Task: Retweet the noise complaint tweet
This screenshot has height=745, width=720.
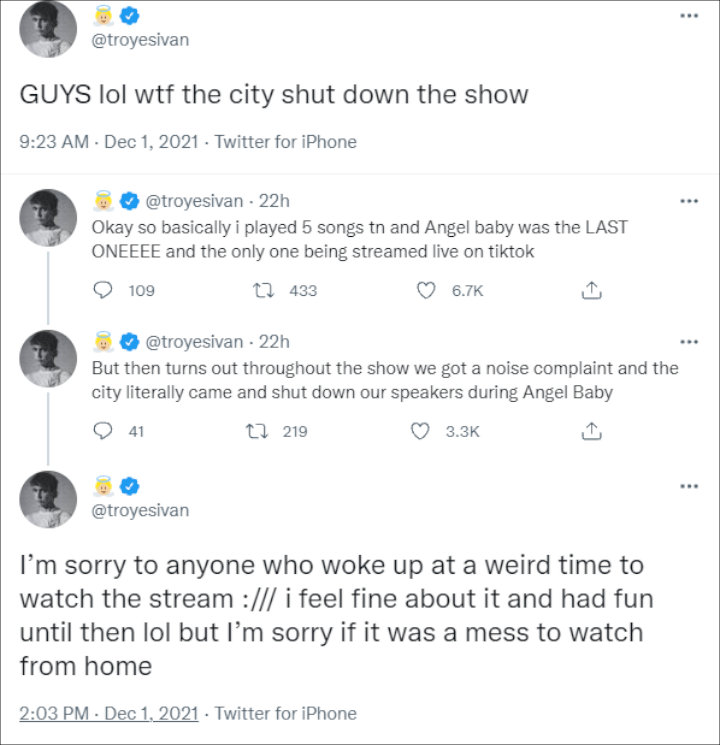Action: pyautogui.click(x=267, y=431)
